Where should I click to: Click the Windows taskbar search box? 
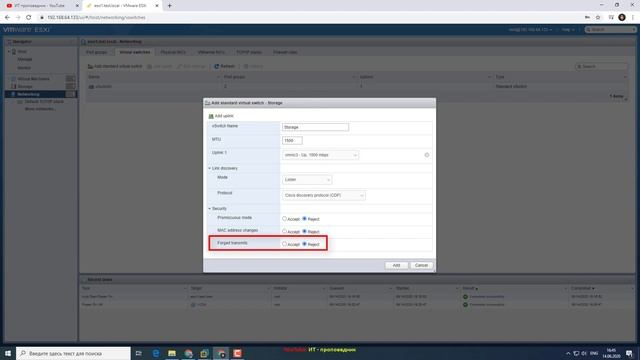pyautogui.click(x=73, y=353)
